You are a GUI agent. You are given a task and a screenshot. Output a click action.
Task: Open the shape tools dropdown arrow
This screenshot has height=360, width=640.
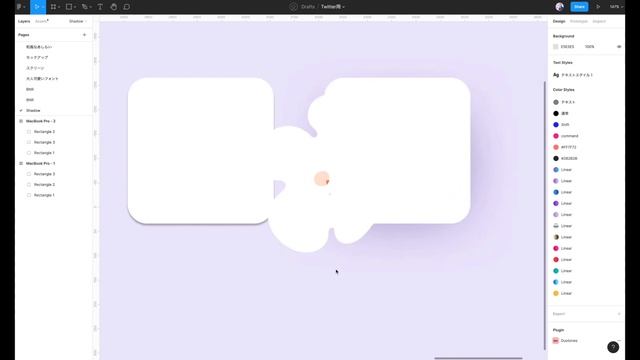(75, 7)
